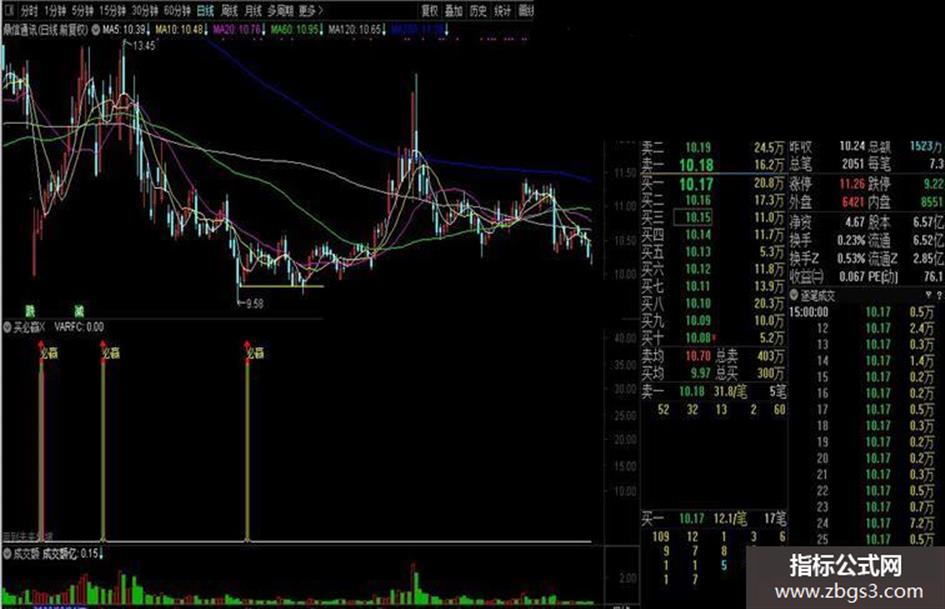
Task: Click the 内盘 value 8551
Action: [x=931, y=201]
